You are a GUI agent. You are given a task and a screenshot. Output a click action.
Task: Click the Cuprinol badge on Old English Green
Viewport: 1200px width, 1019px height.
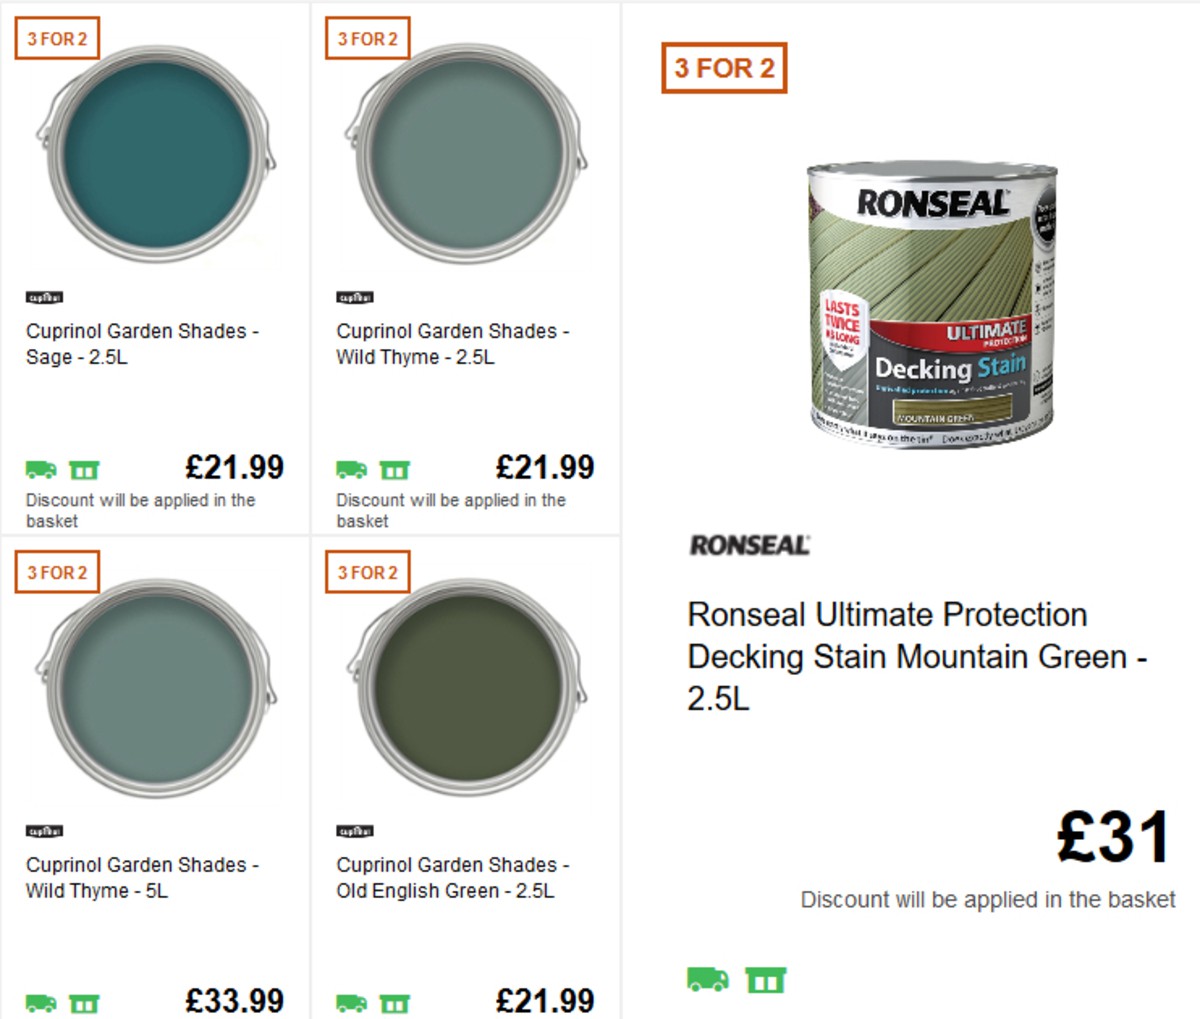[x=354, y=831]
